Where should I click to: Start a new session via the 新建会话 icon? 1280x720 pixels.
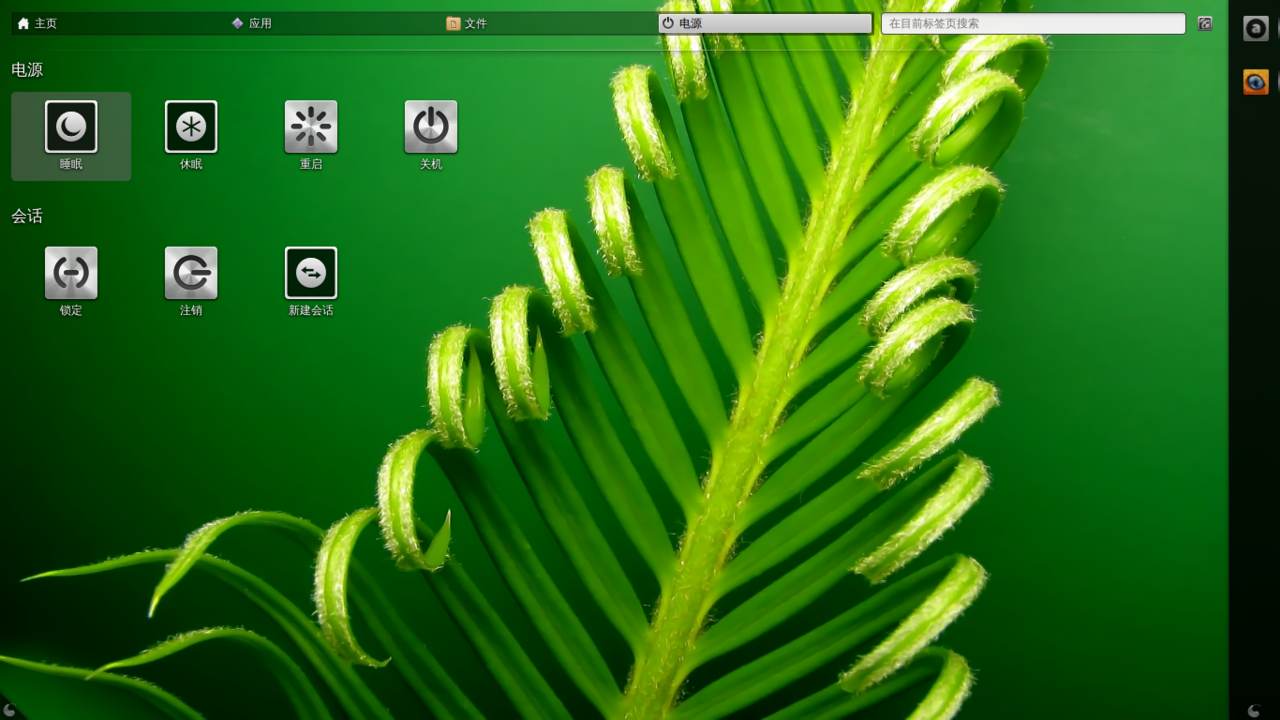pyautogui.click(x=311, y=273)
